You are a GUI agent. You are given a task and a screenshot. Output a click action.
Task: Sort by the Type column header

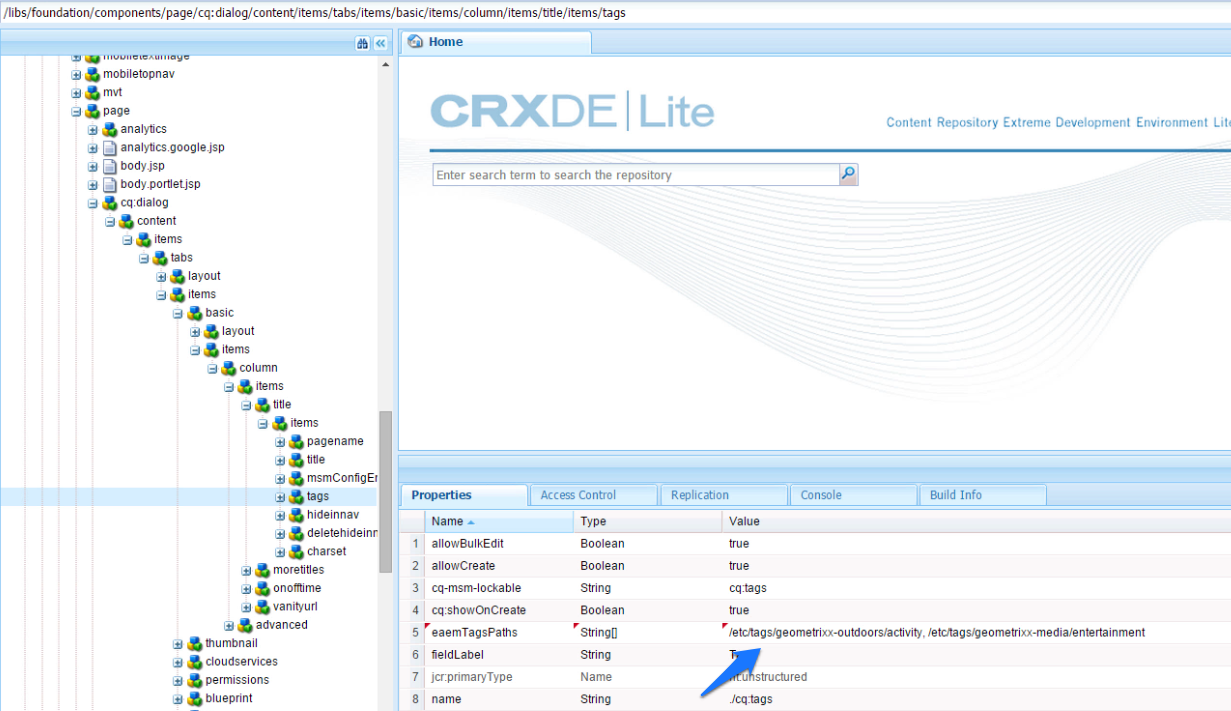point(648,521)
